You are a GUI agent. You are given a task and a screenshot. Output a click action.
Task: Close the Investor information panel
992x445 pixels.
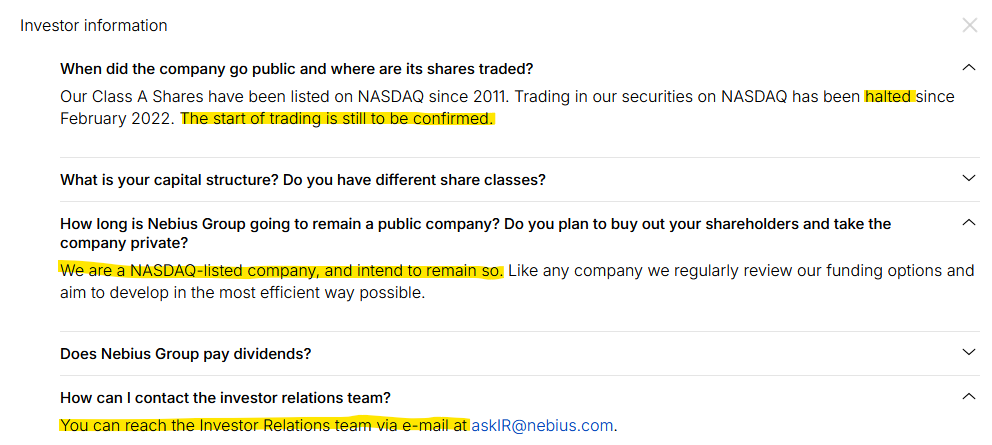coord(969,26)
